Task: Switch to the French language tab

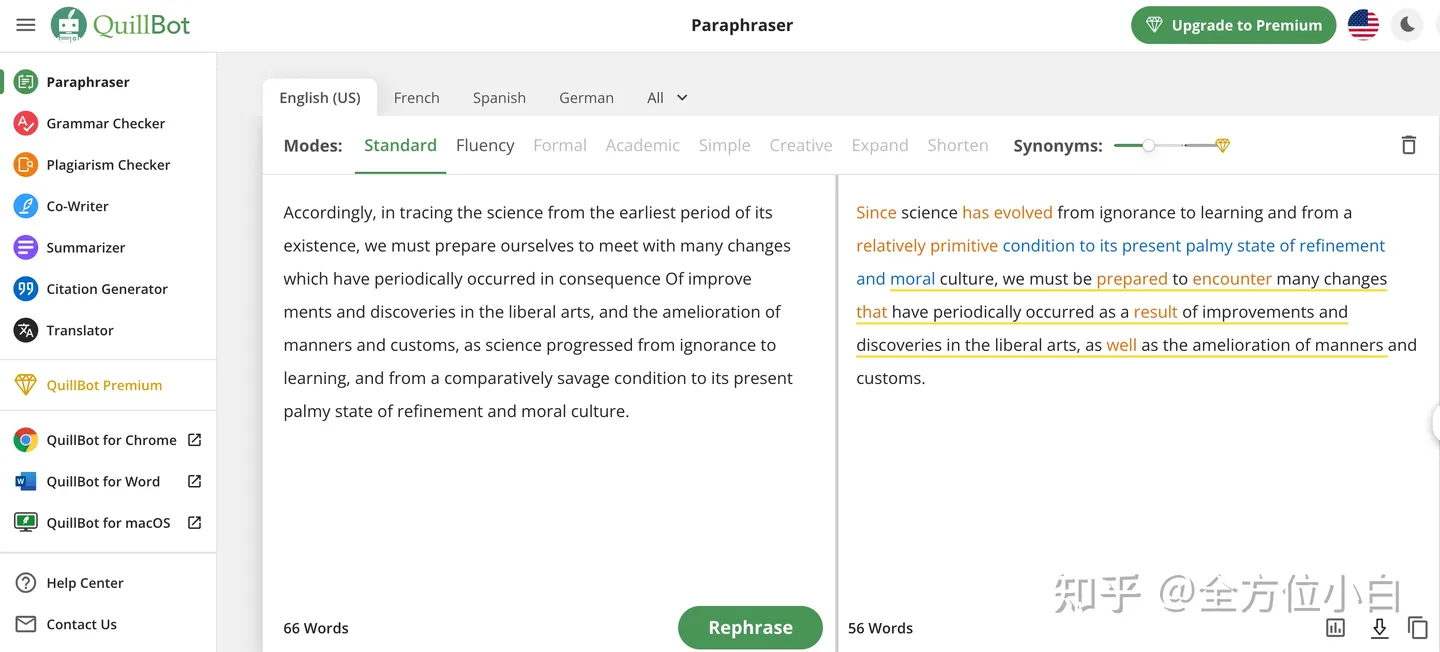Action: (416, 97)
